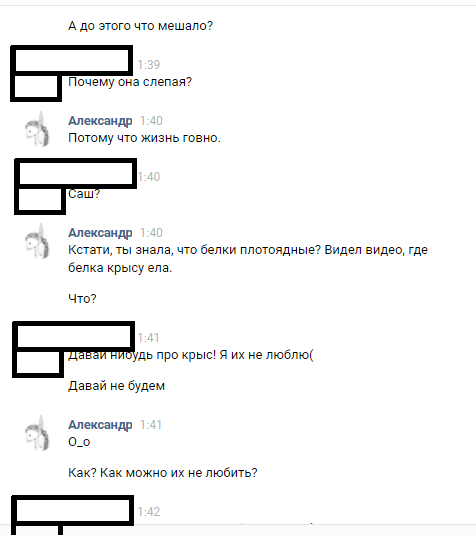Open Александр's name link above the squirrel message
476x535 pixels.
pos(100,233)
